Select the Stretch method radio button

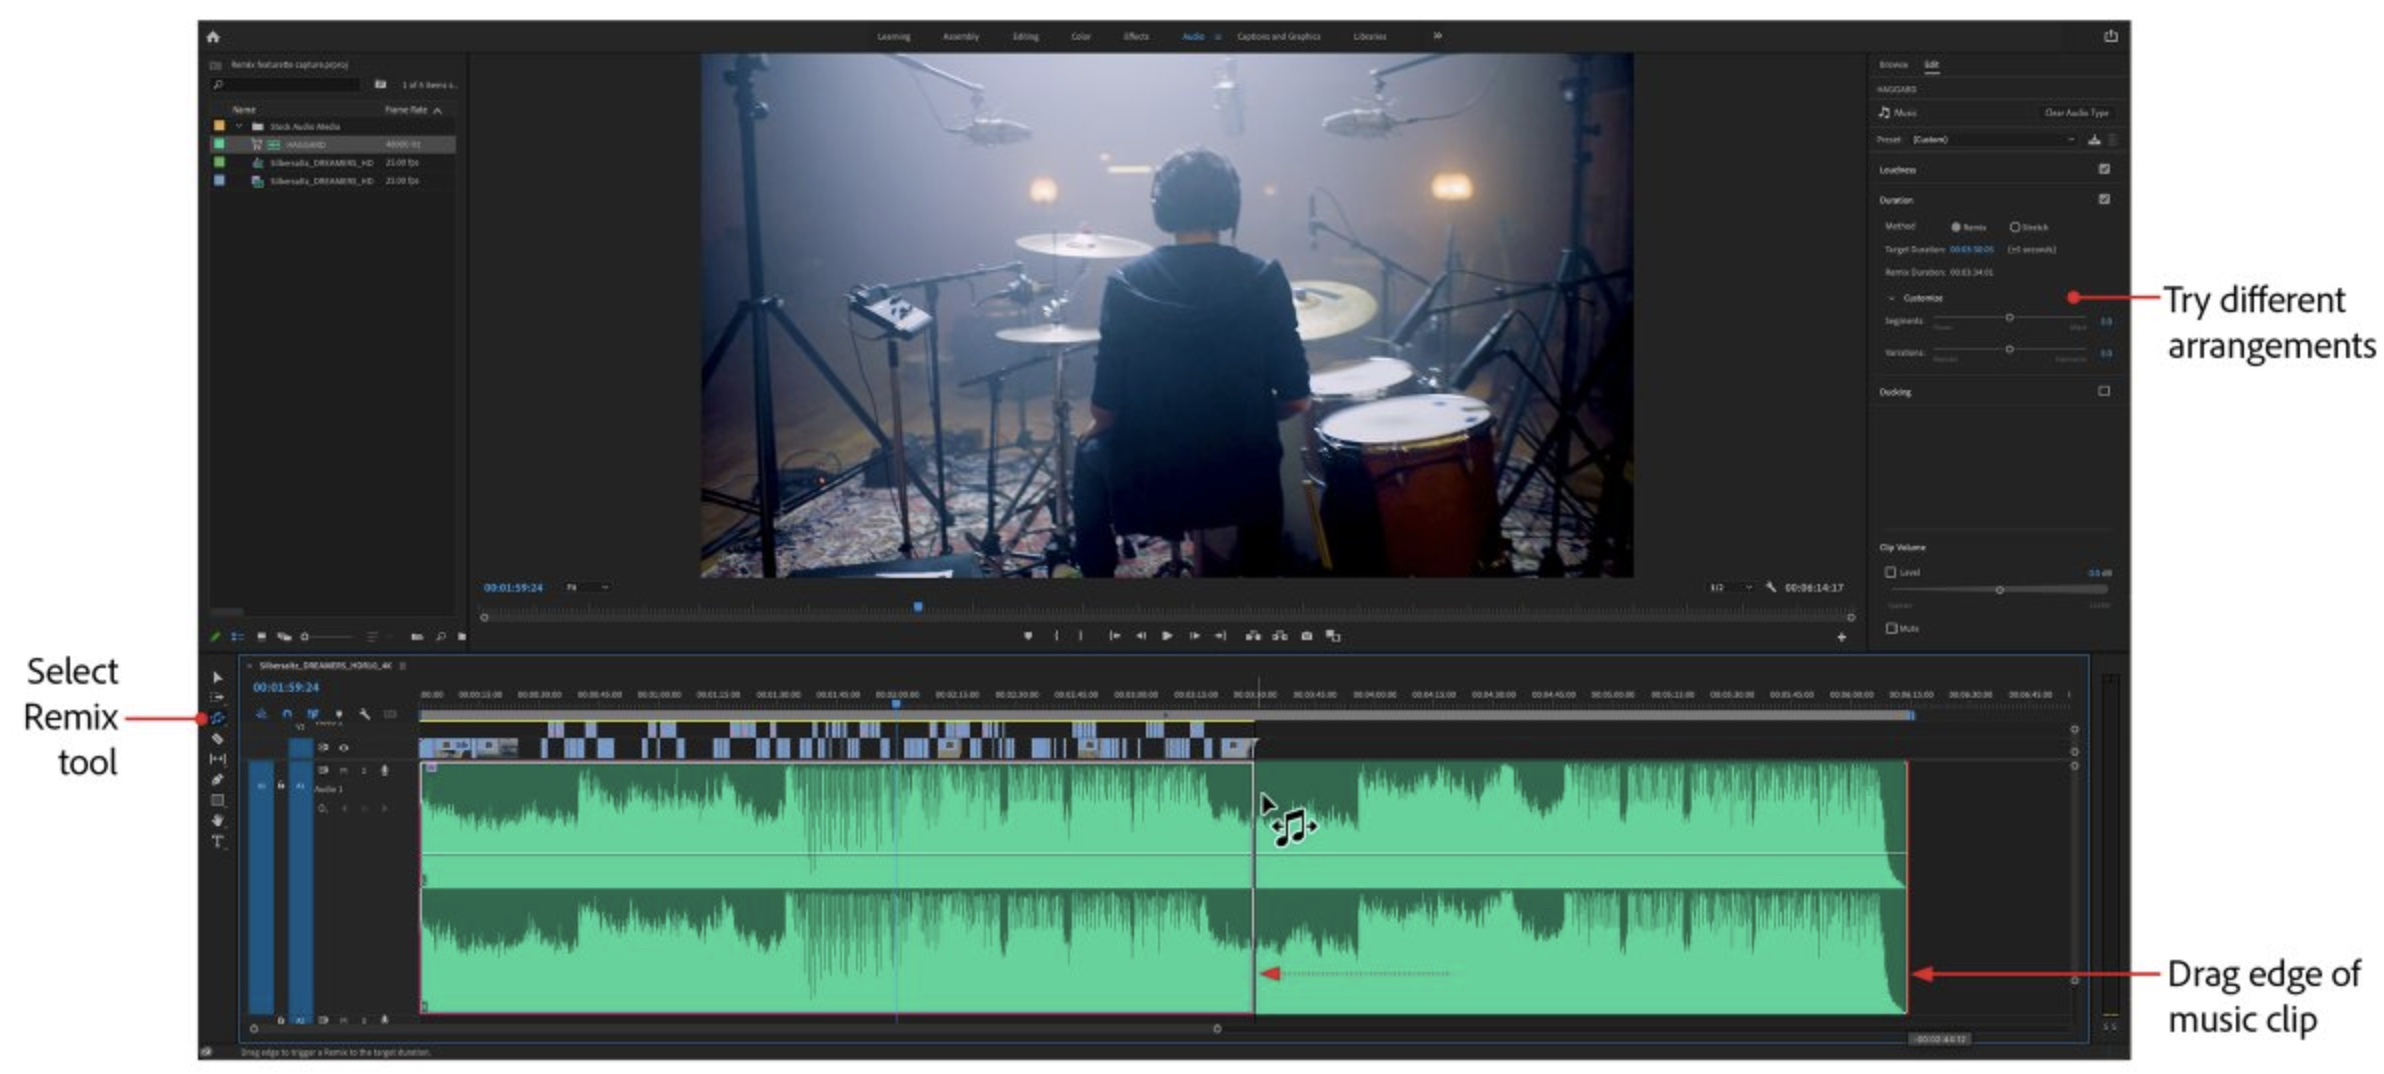[2014, 227]
